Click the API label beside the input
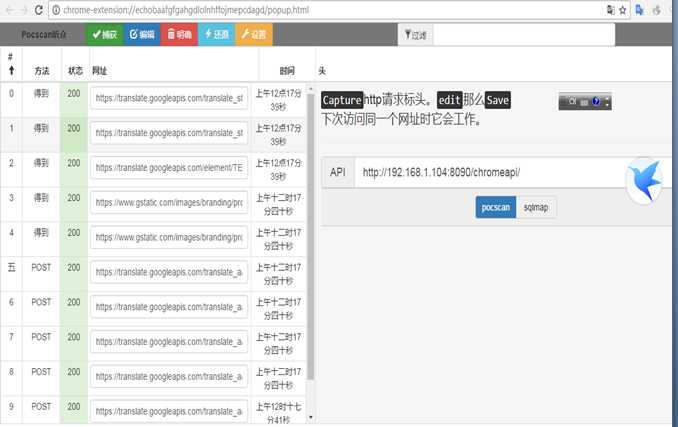The width and height of the screenshot is (678, 427). [x=338, y=172]
